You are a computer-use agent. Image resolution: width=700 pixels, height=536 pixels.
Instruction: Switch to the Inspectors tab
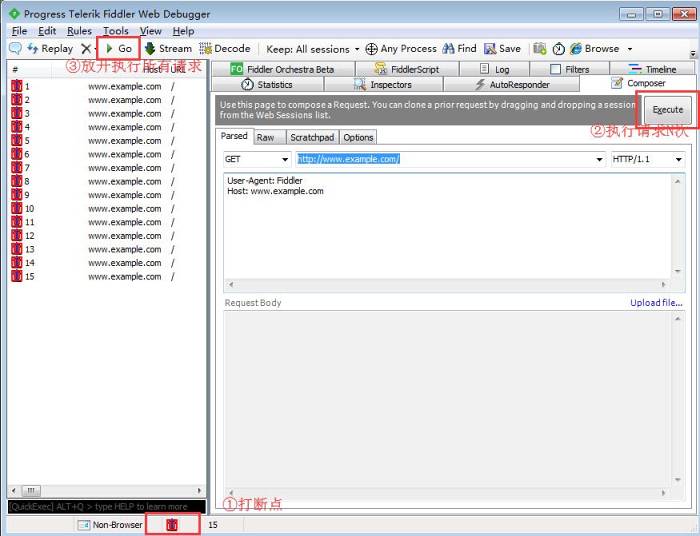click(x=383, y=84)
